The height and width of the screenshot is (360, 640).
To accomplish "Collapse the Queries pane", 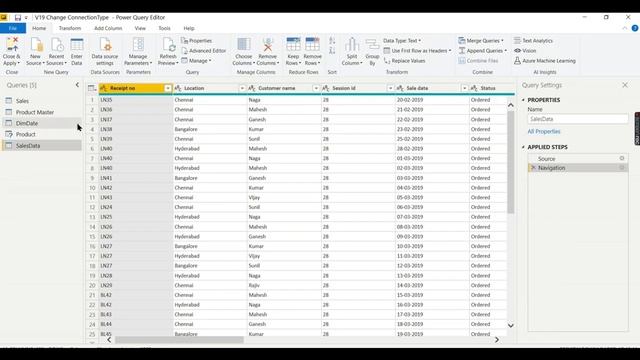I will pyautogui.click(x=77, y=85).
